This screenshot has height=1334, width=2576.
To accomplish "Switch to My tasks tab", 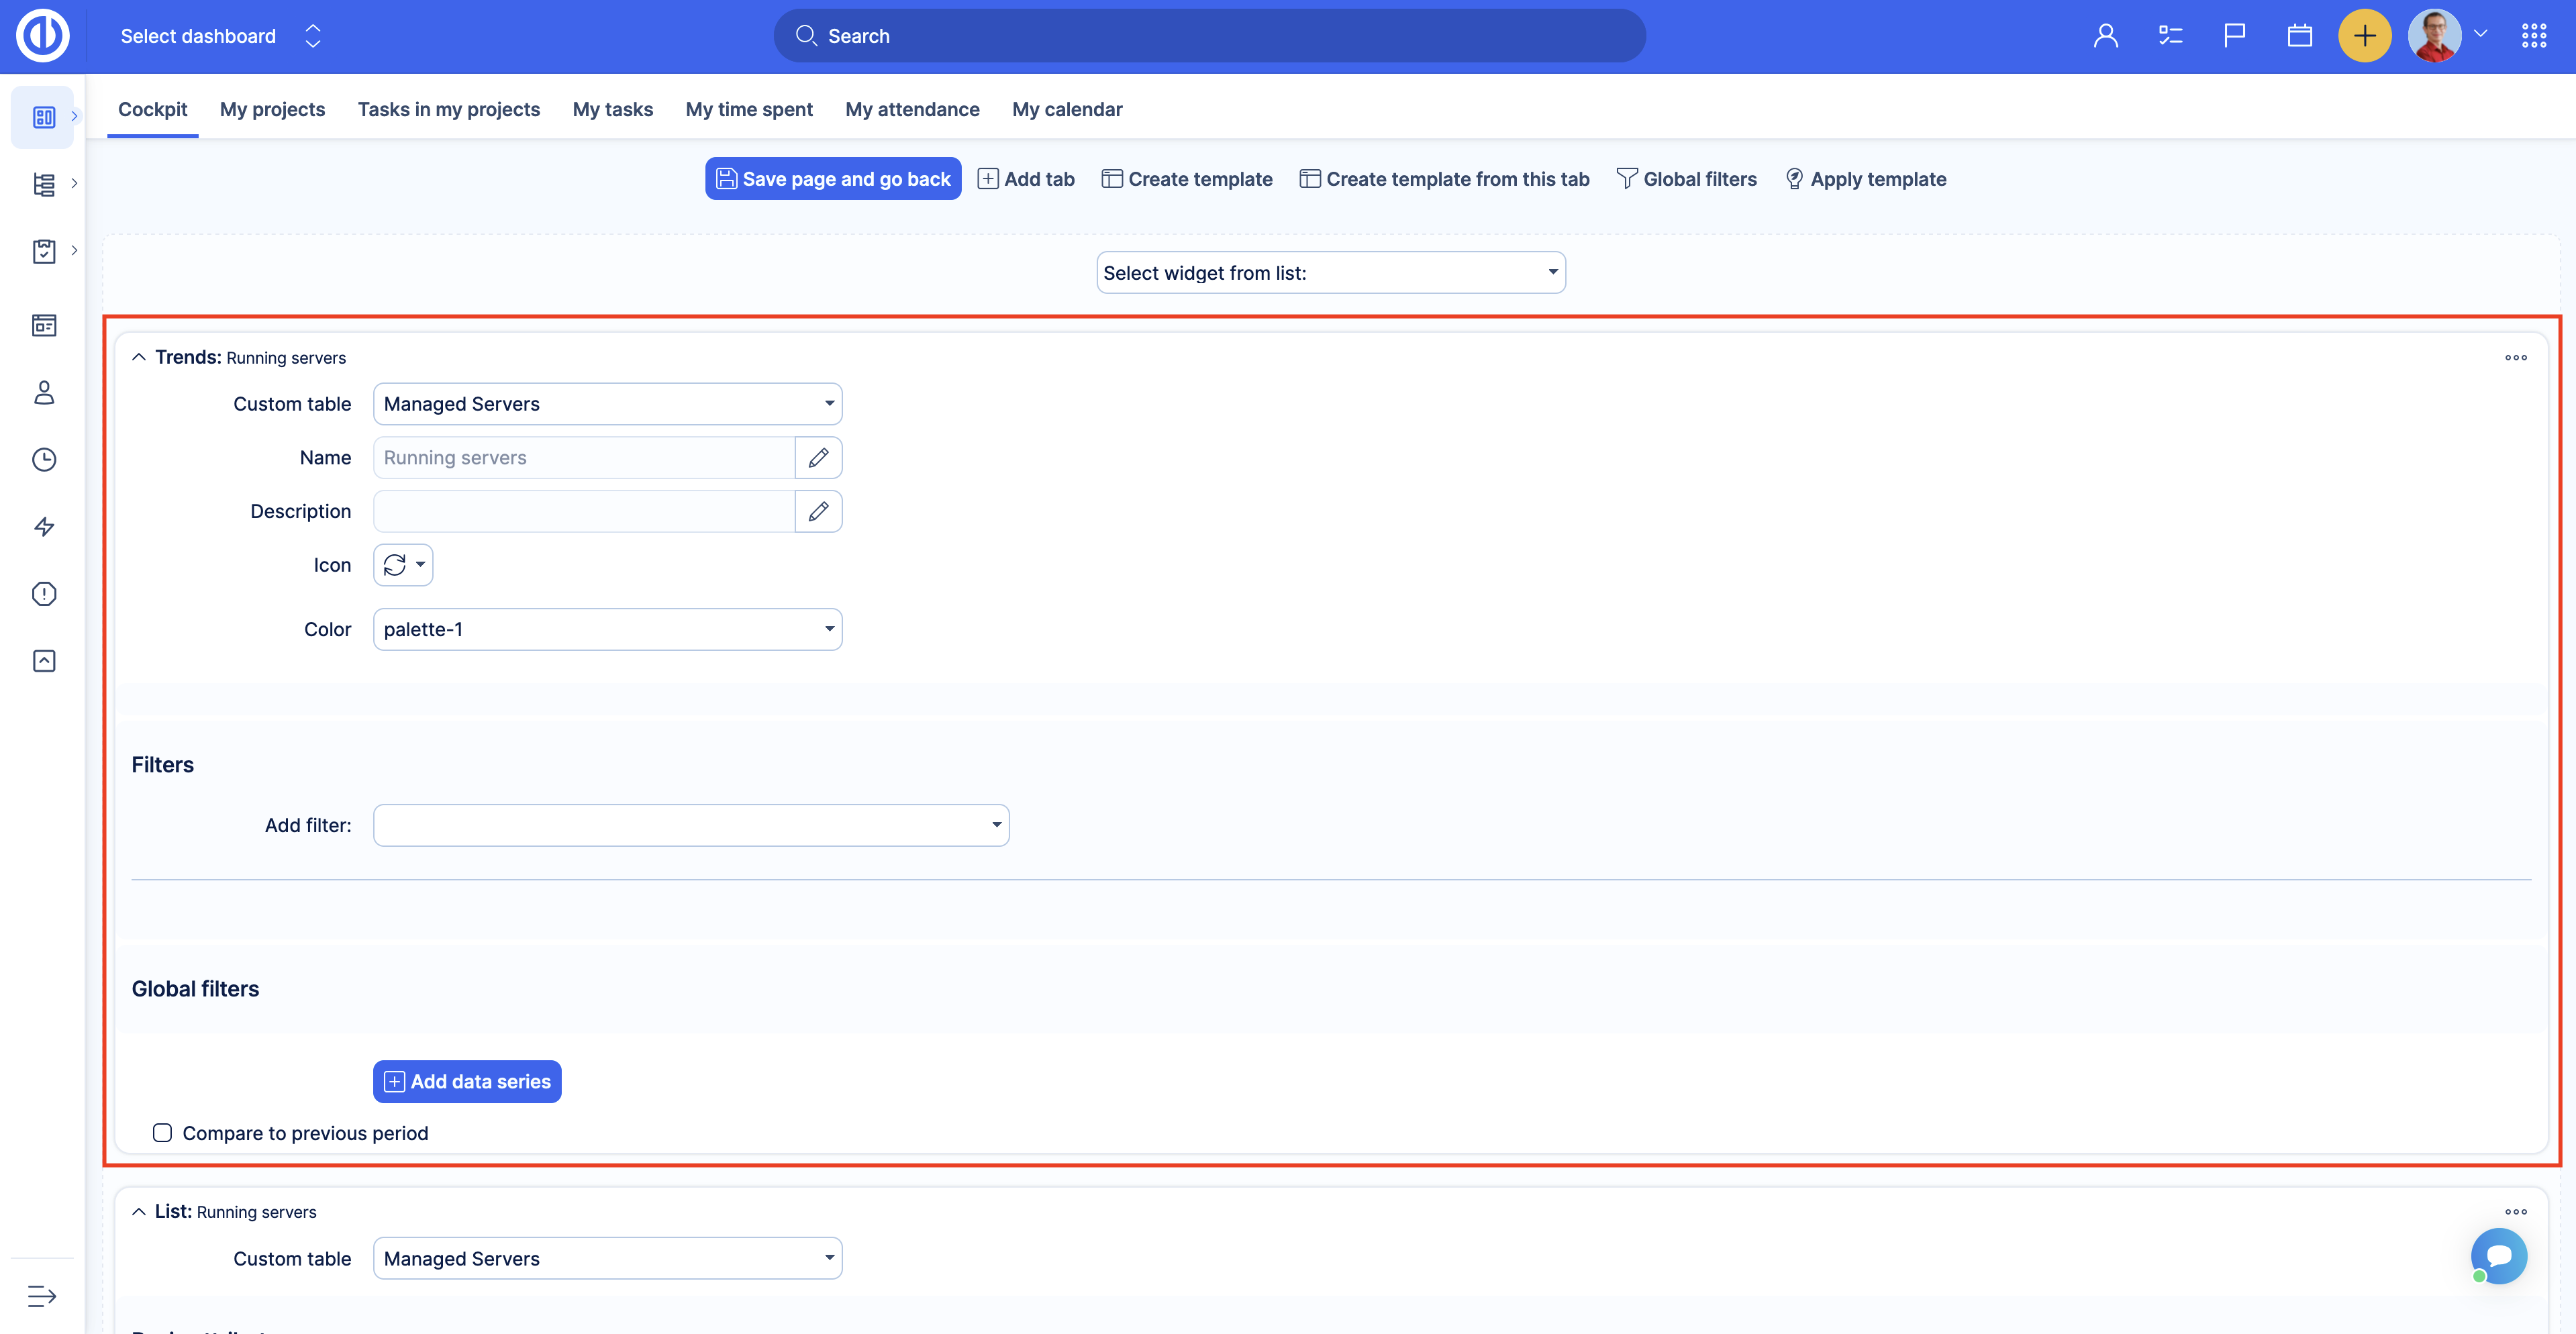I will coord(612,109).
